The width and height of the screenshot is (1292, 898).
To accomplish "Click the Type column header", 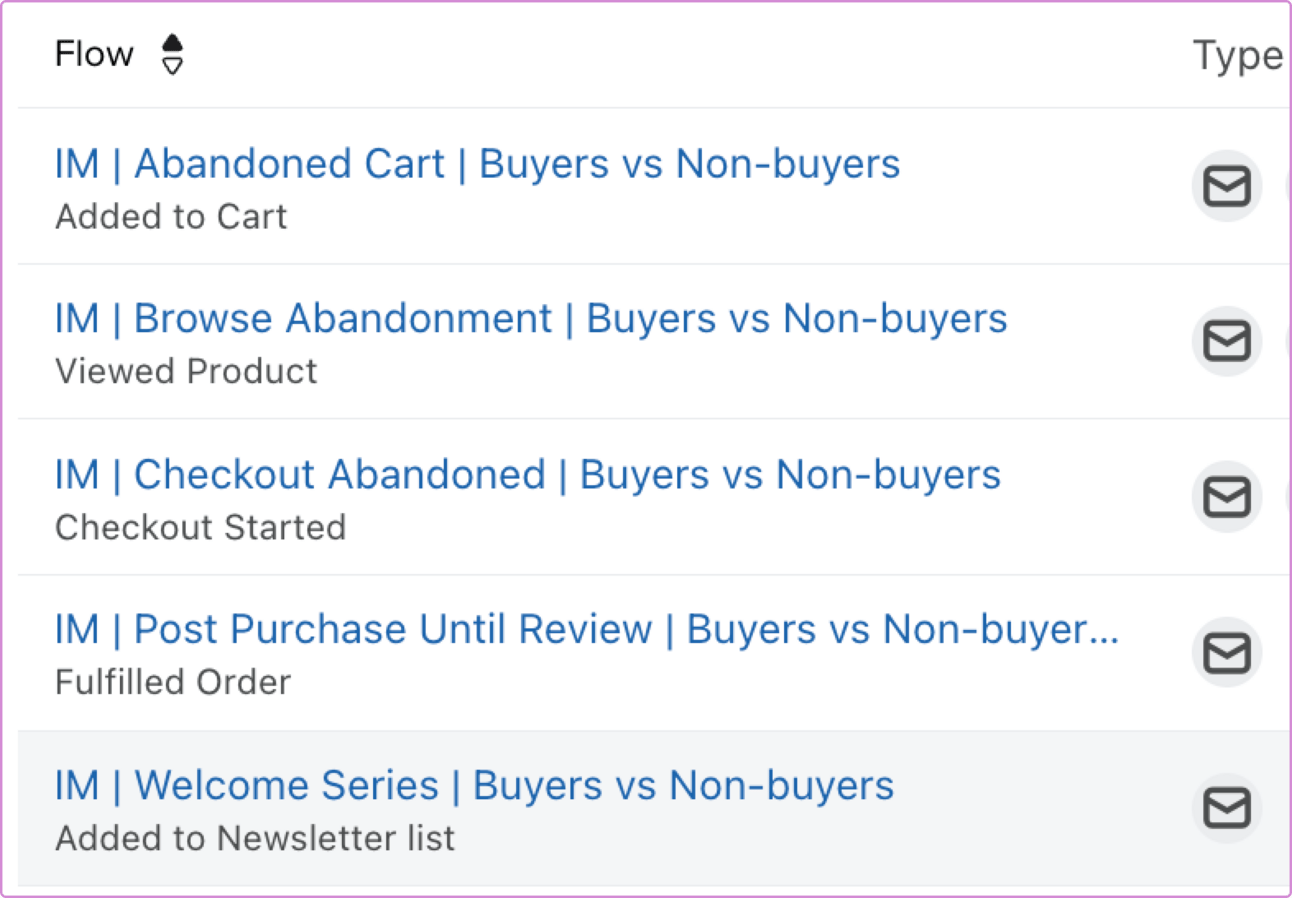I will (x=1237, y=56).
